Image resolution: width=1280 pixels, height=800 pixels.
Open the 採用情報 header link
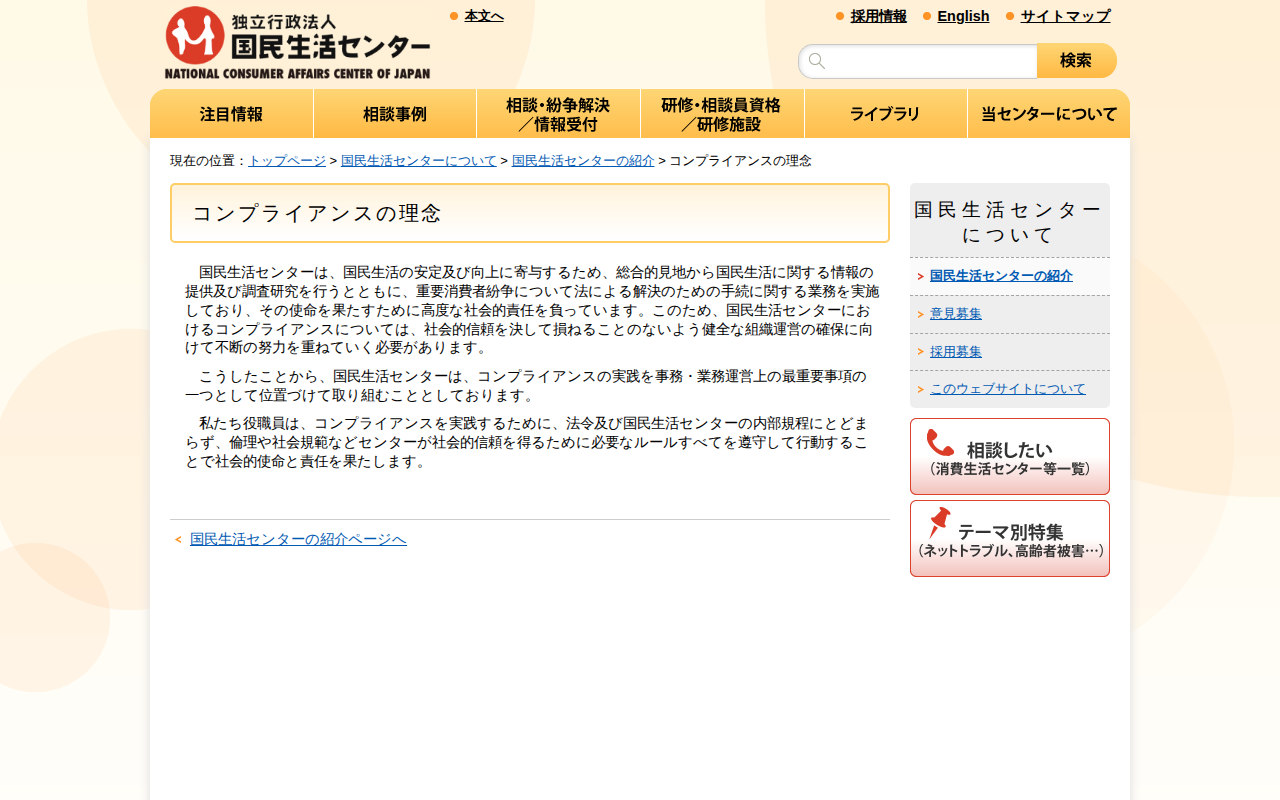pyautogui.click(x=879, y=16)
